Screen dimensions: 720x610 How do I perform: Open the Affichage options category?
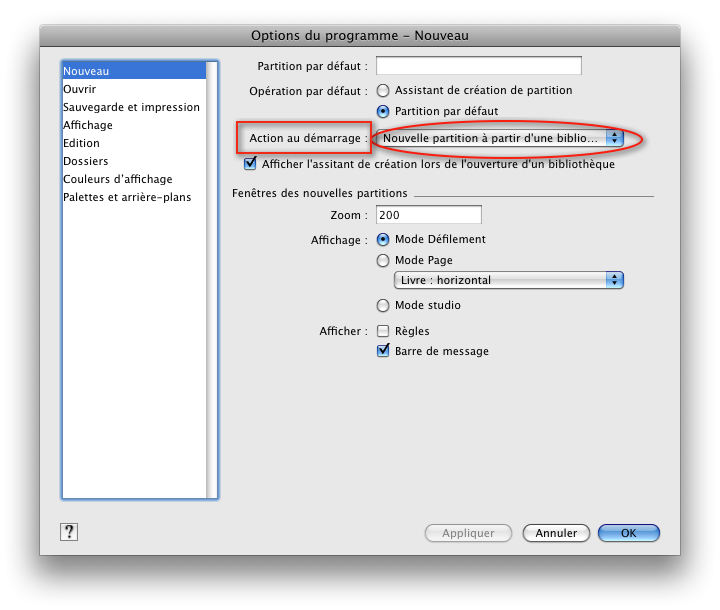pyautogui.click(x=88, y=125)
